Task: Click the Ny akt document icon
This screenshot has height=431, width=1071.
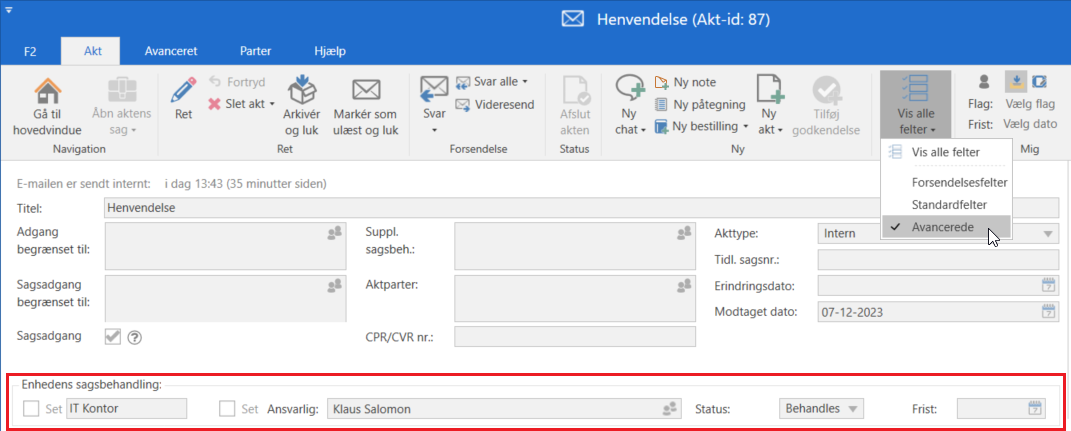Action: [x=769, y=90]
